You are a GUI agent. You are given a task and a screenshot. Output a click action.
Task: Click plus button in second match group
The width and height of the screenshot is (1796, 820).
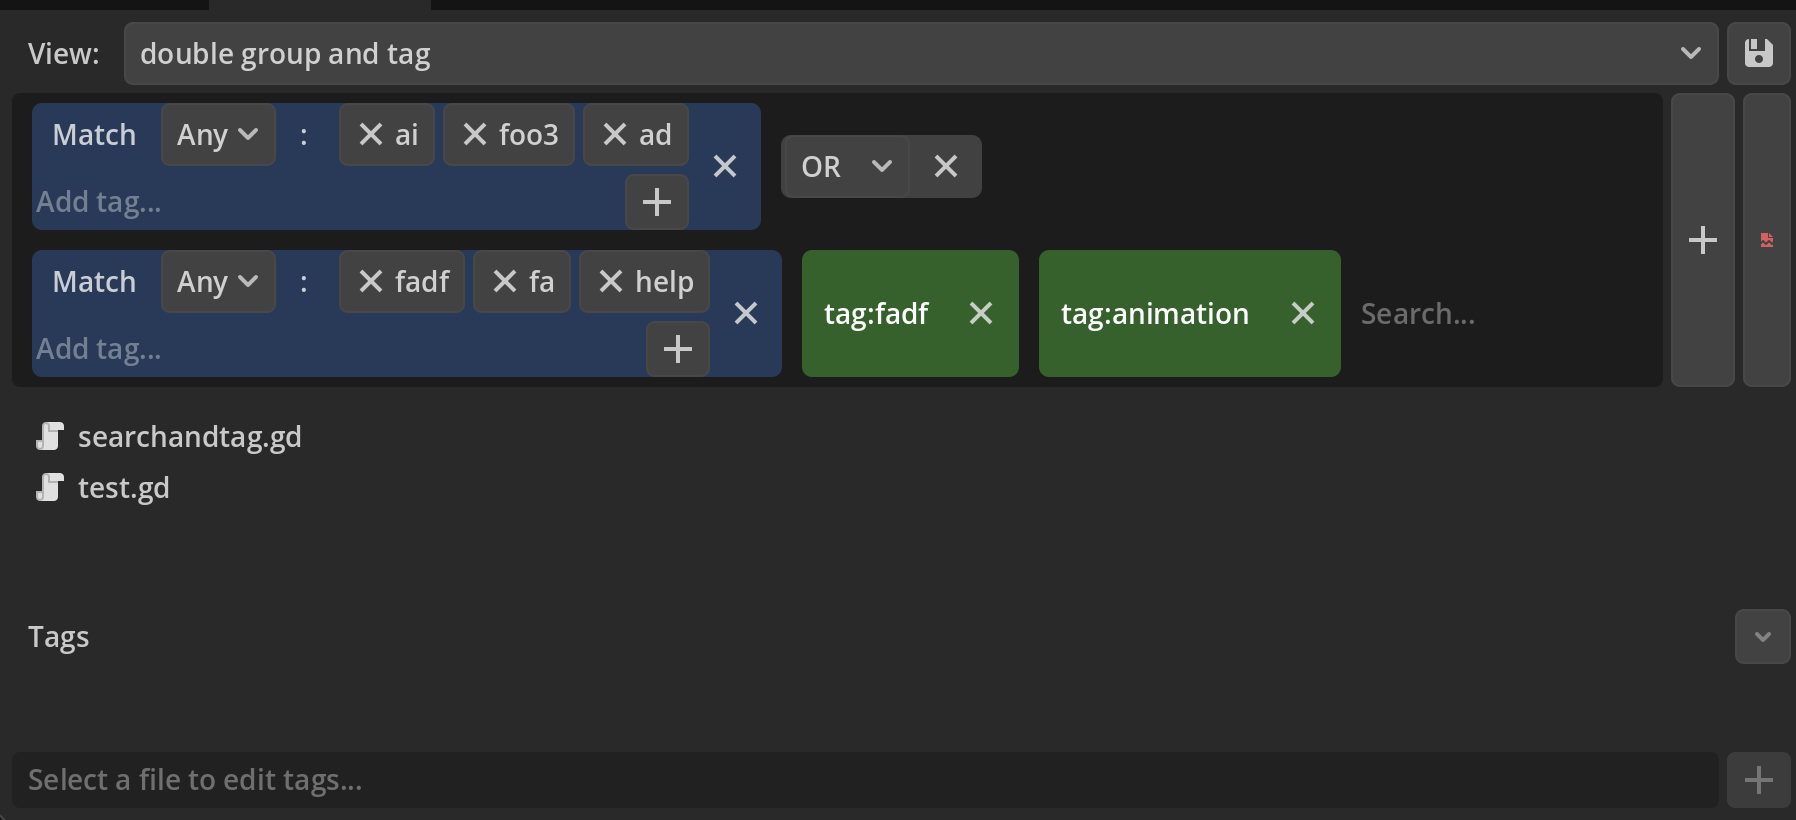[677, 349]
